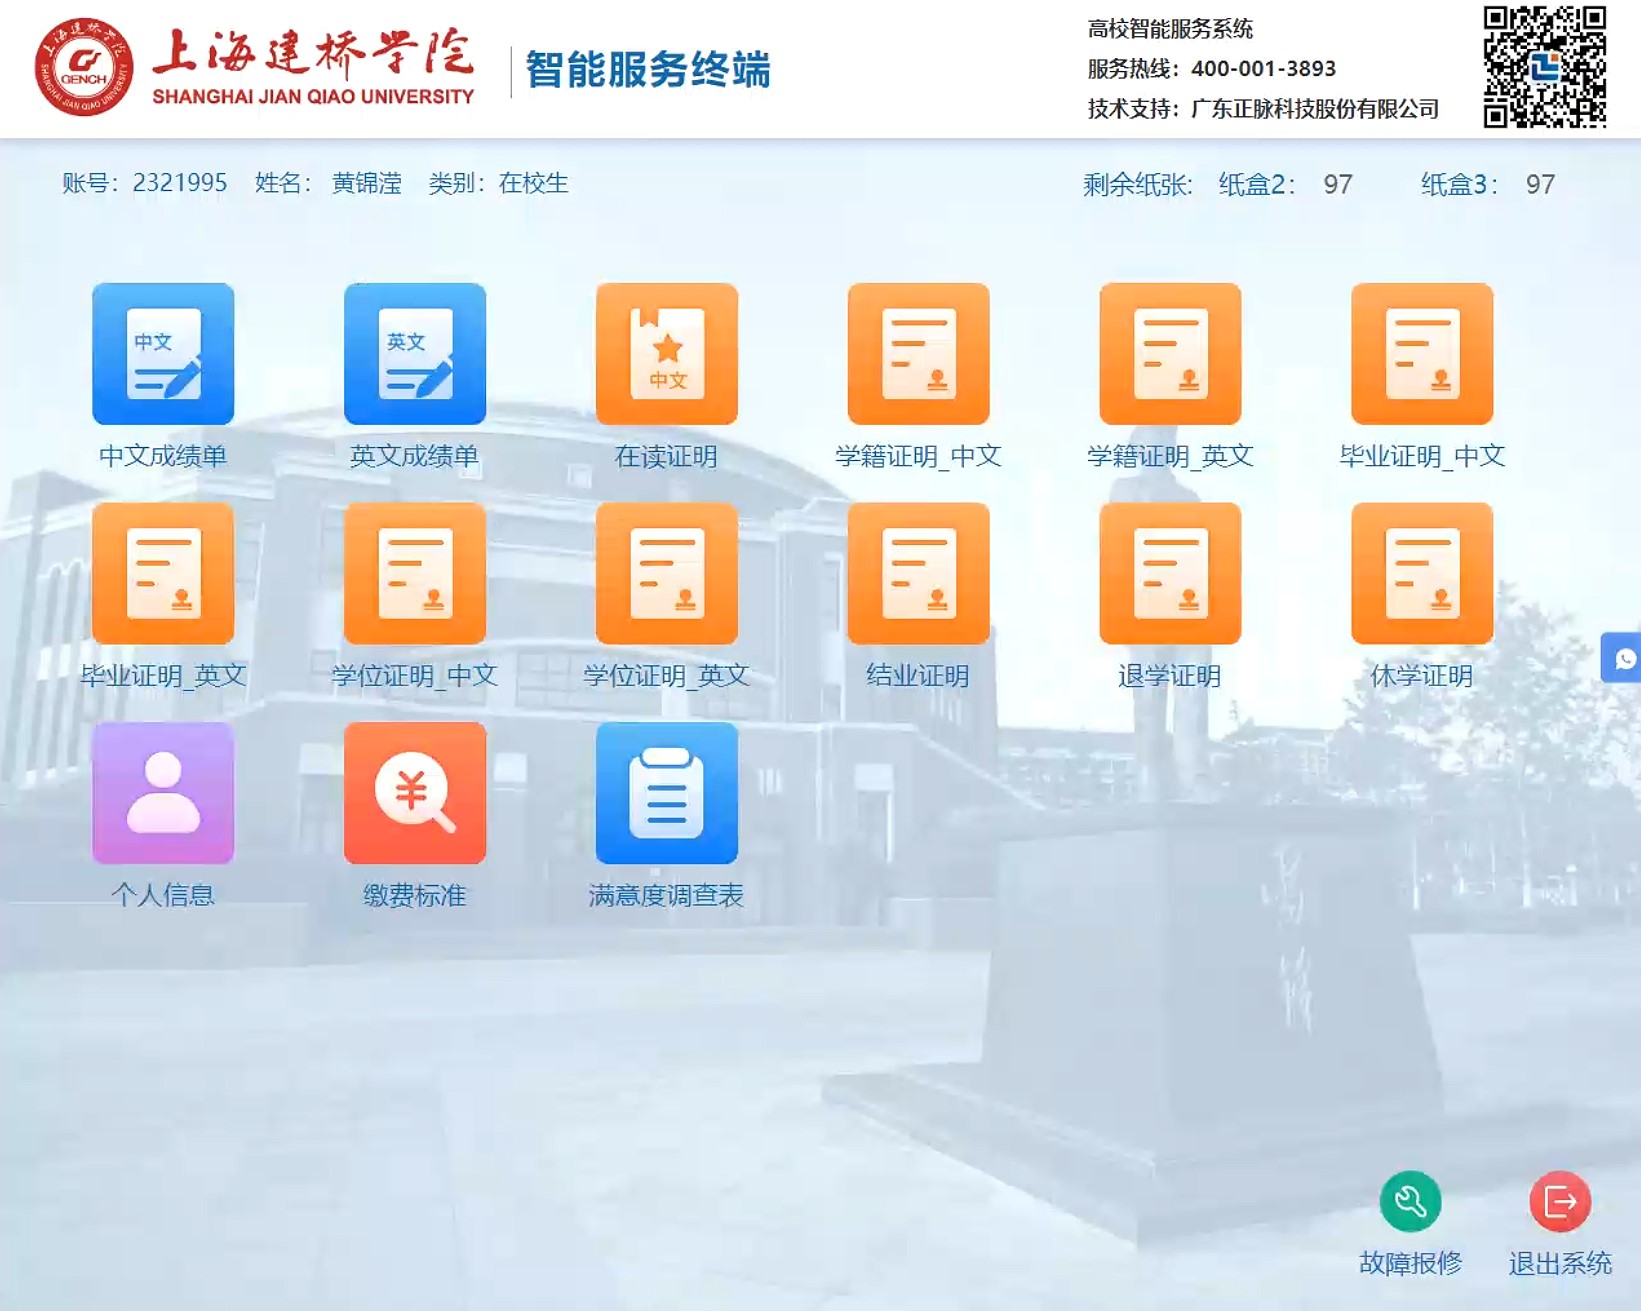The width and height of the screenshot is (1641, 1311).
Task: Open 学位证明_英文 degree icon
Action: 667,574
